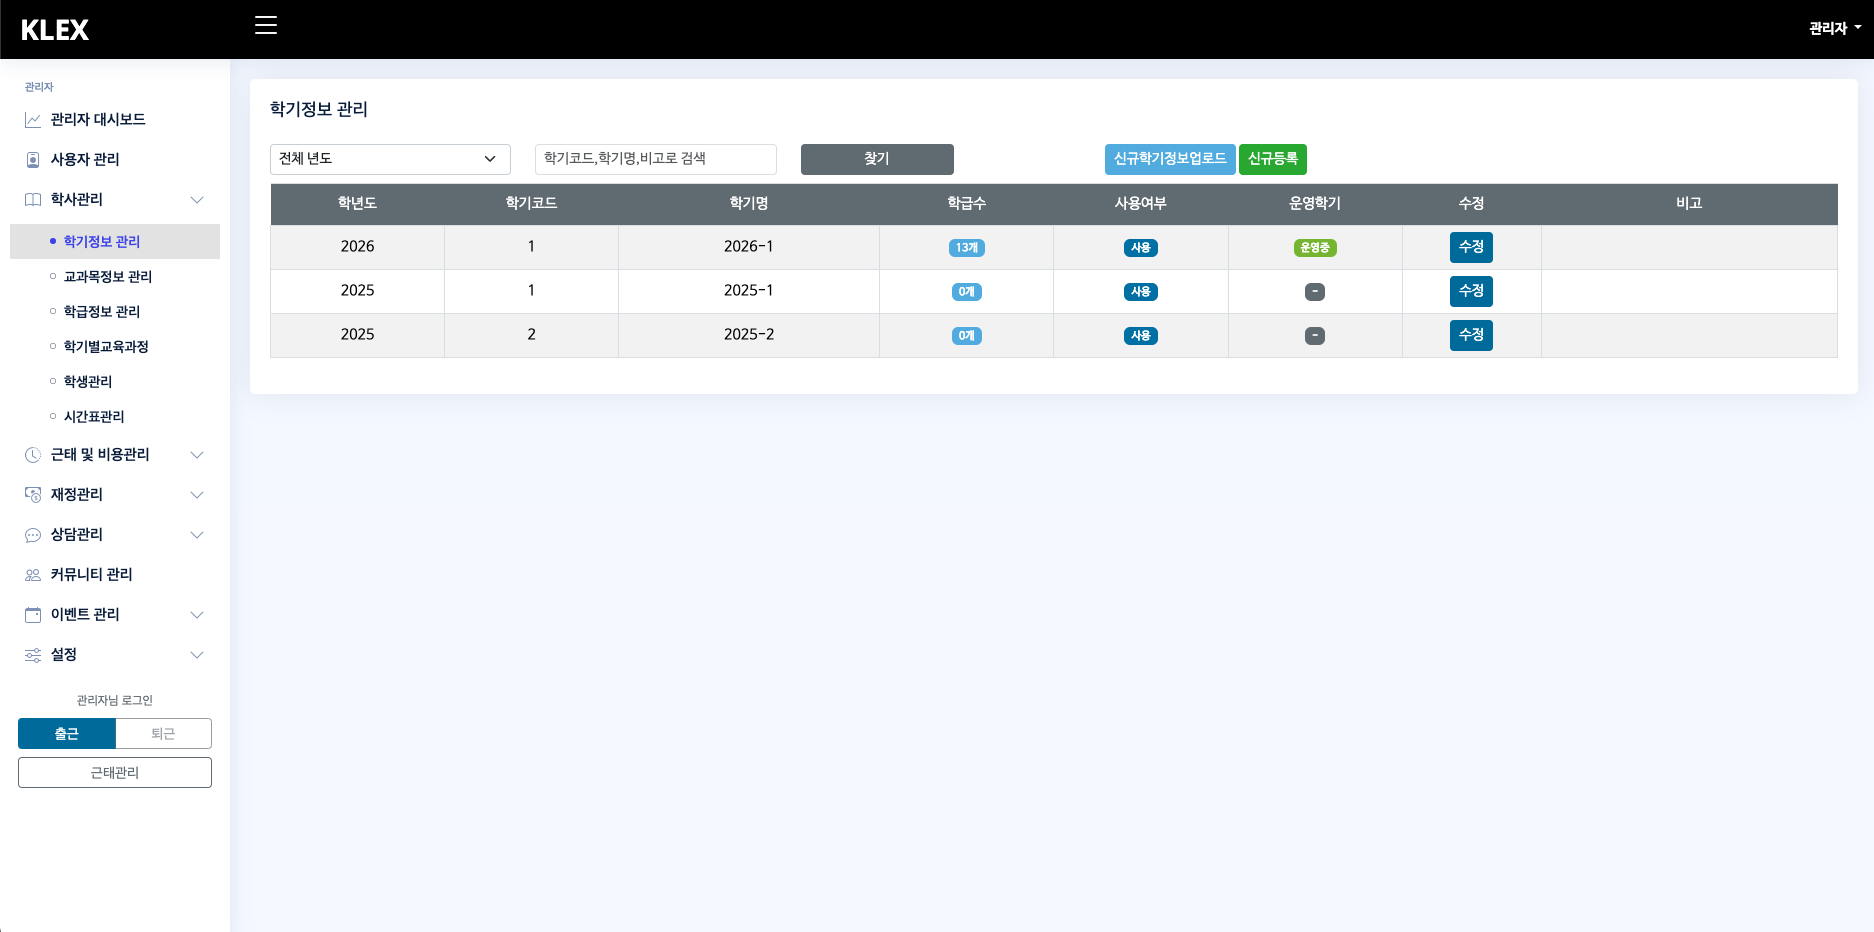The image size is (1874, 932).
Task: Click the 13개 class count badge
Action: point(966,248)
